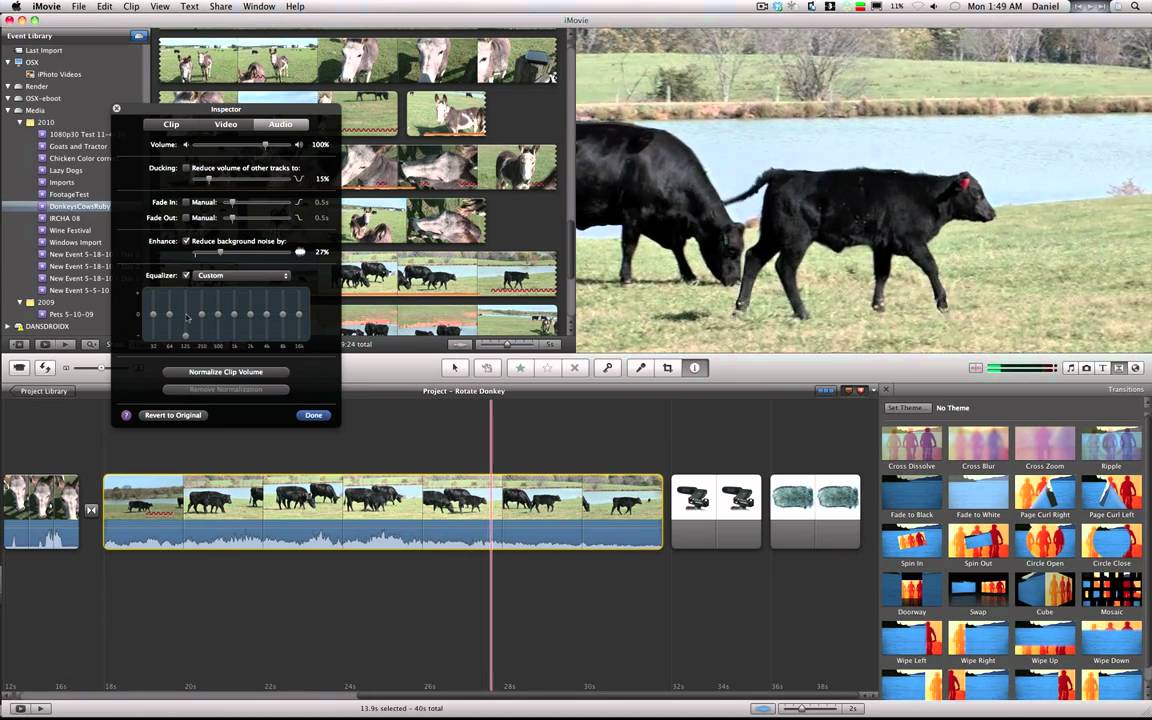Click the Inspector help question mark

126,415
